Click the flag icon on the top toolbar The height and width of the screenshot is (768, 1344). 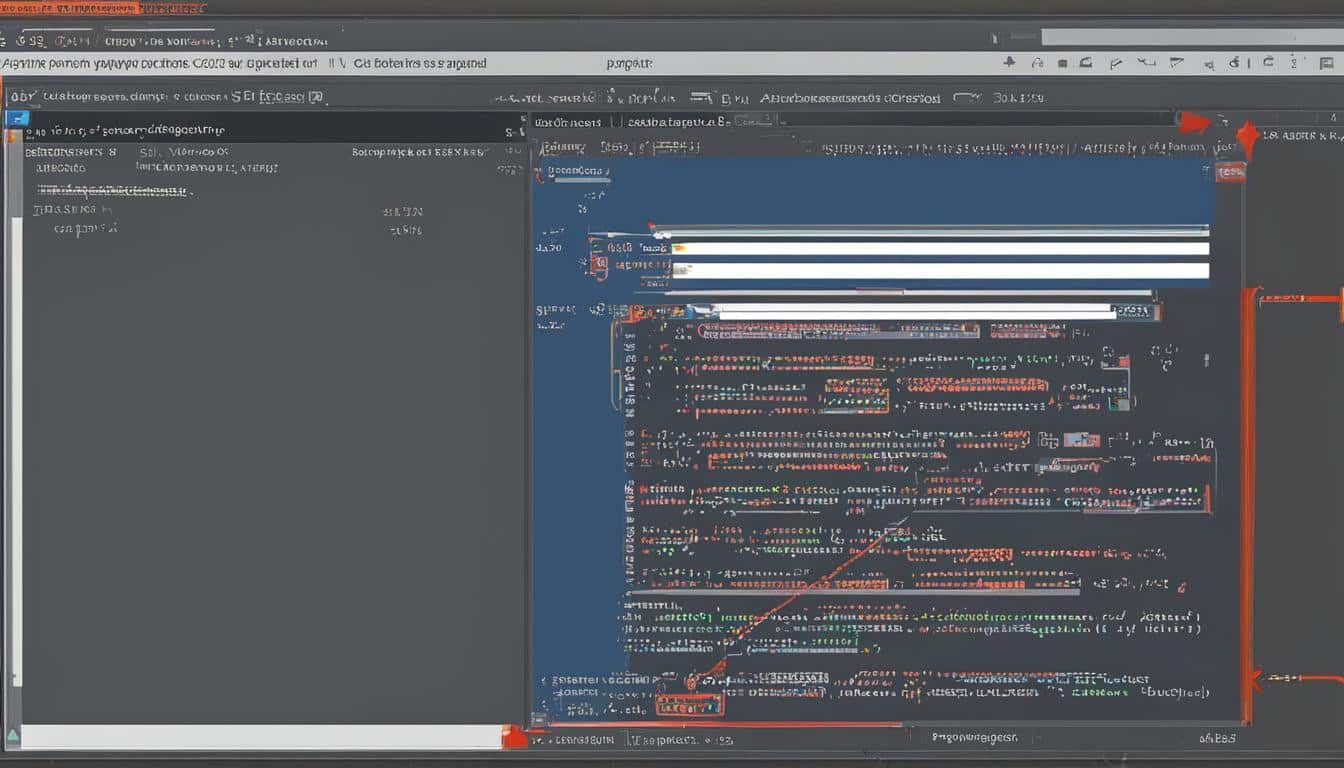coord(1177,63)
